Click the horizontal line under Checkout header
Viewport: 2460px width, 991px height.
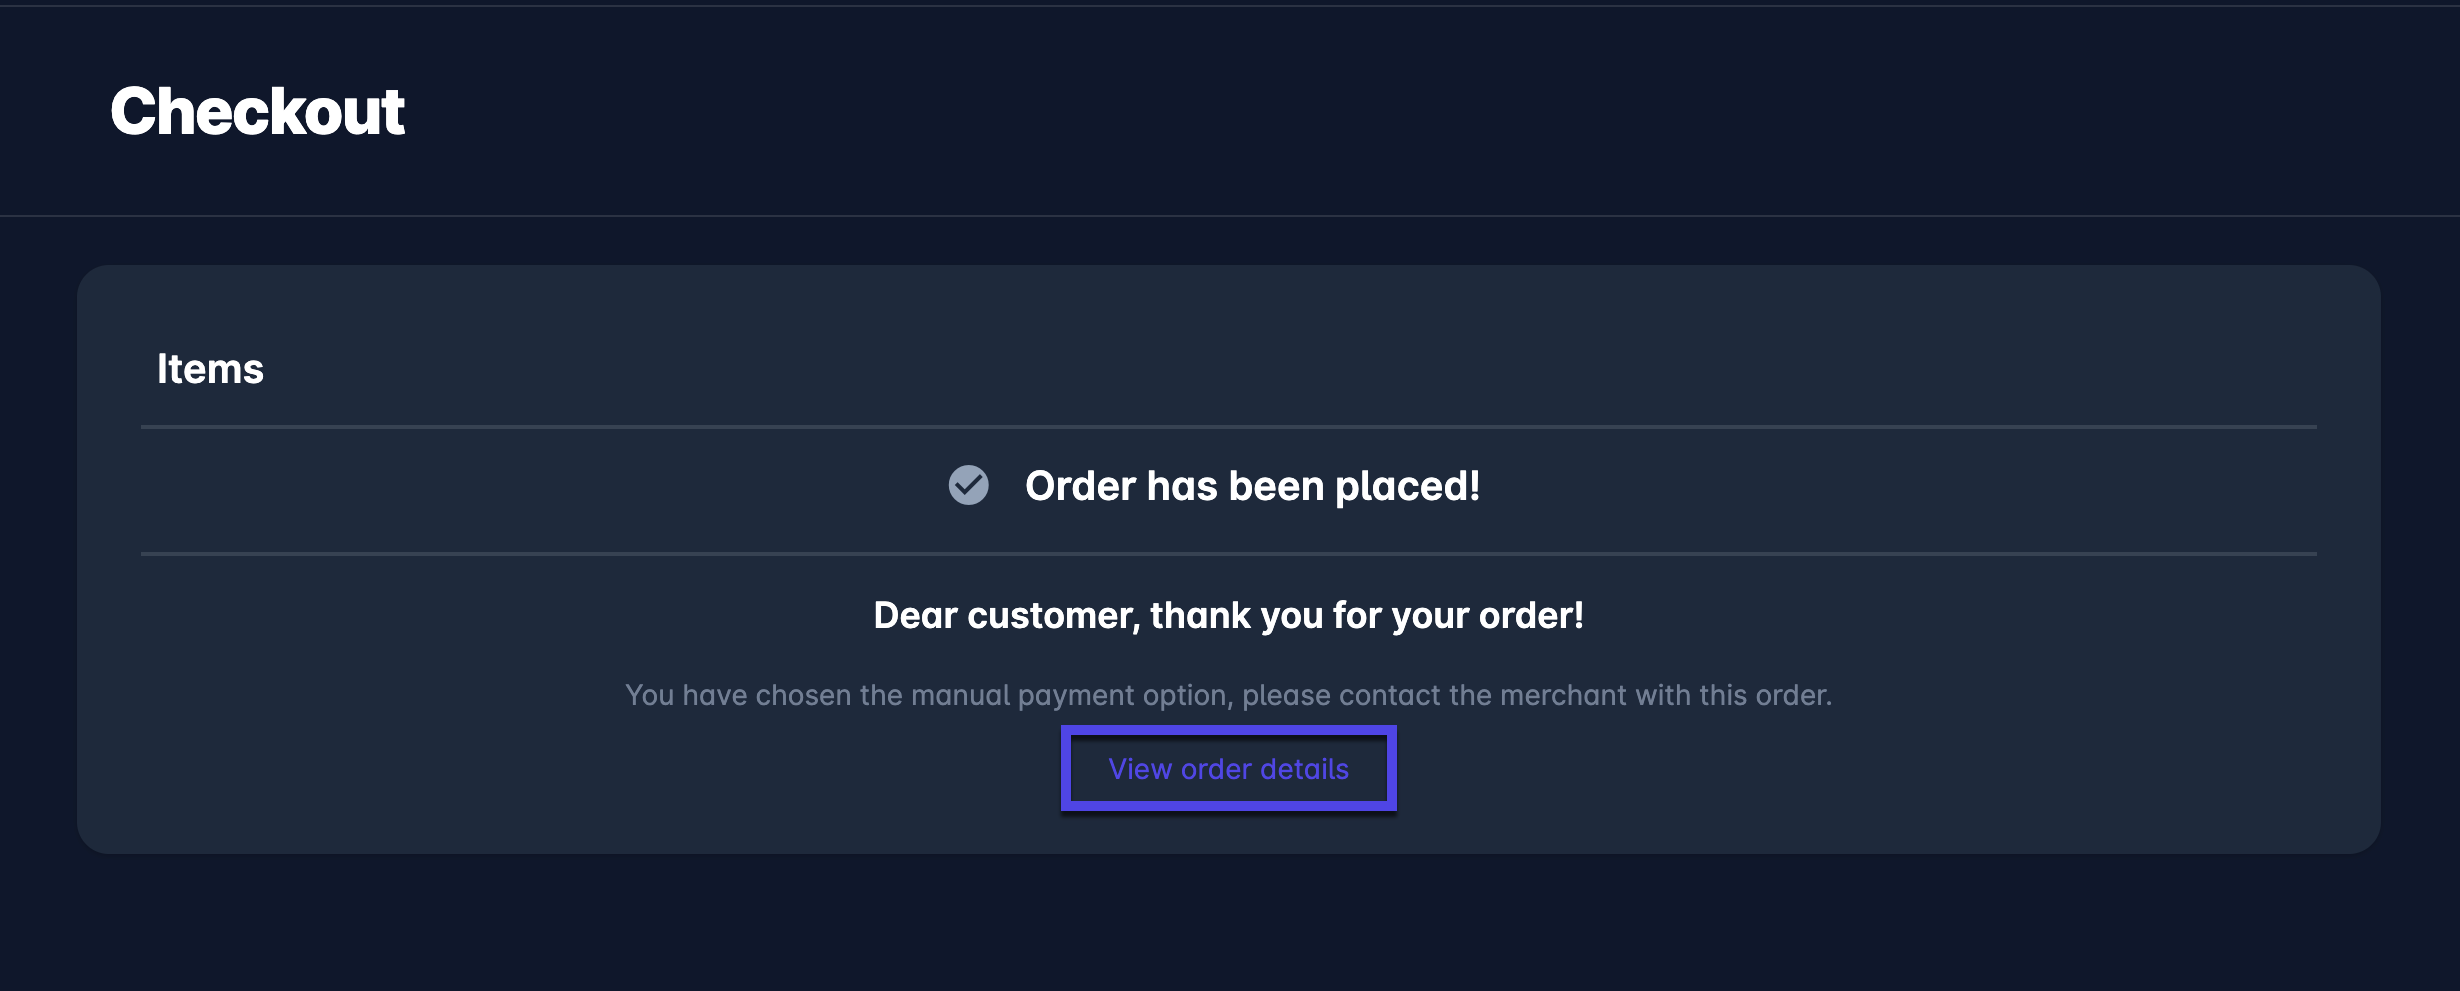pyautogui.click(x=1228, y=215)
